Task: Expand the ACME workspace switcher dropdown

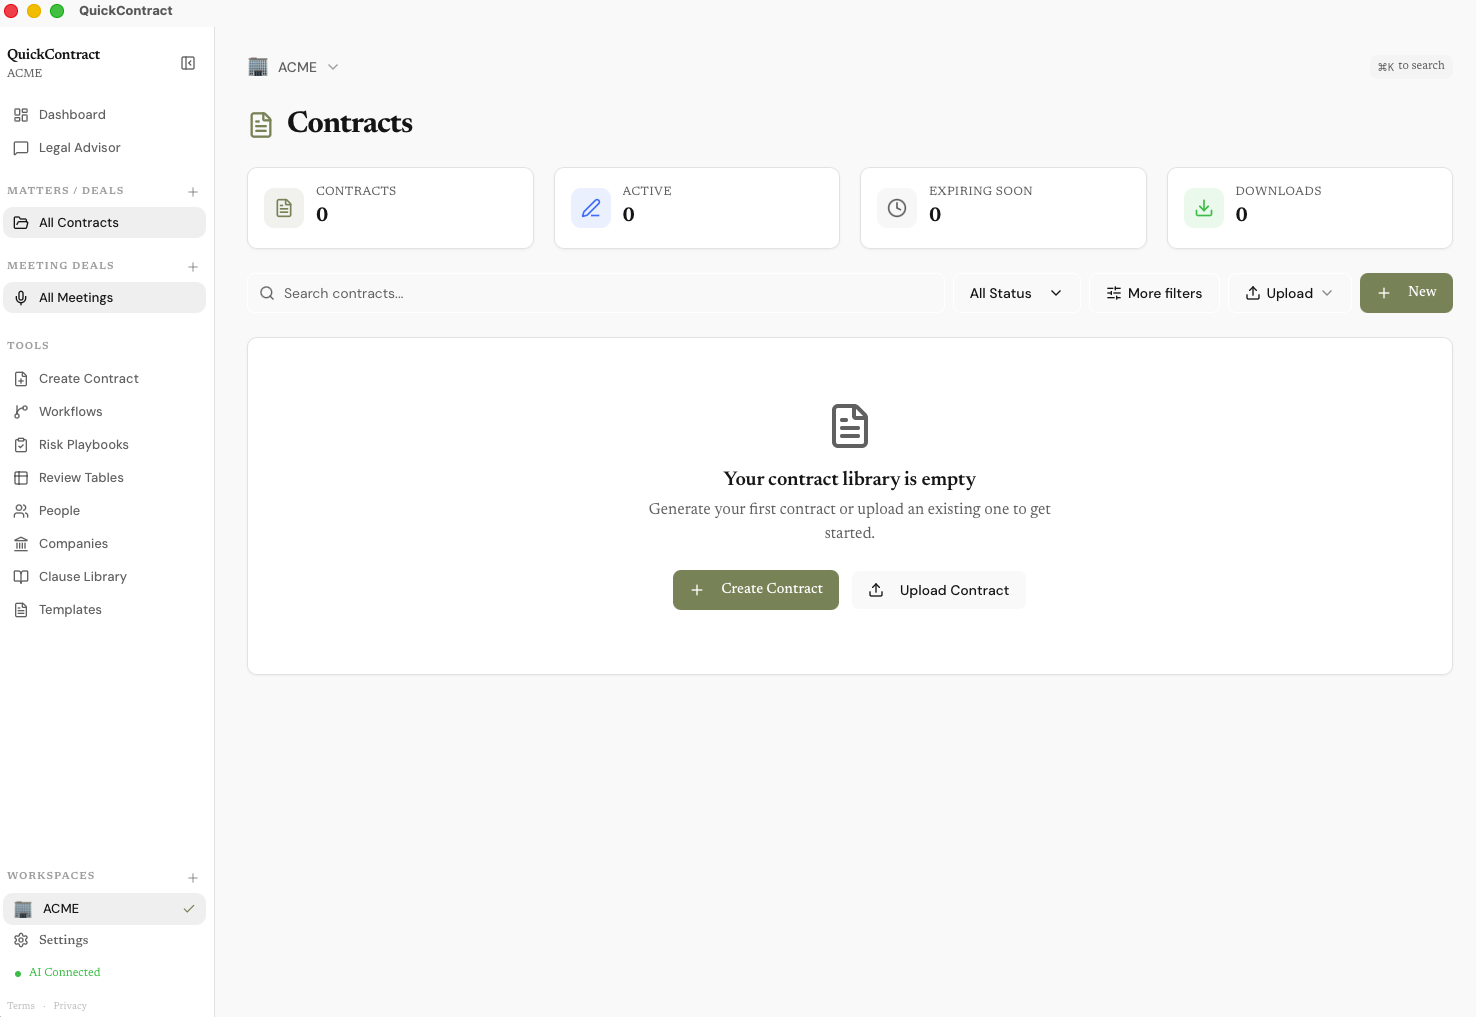Action: pos(294,67)
